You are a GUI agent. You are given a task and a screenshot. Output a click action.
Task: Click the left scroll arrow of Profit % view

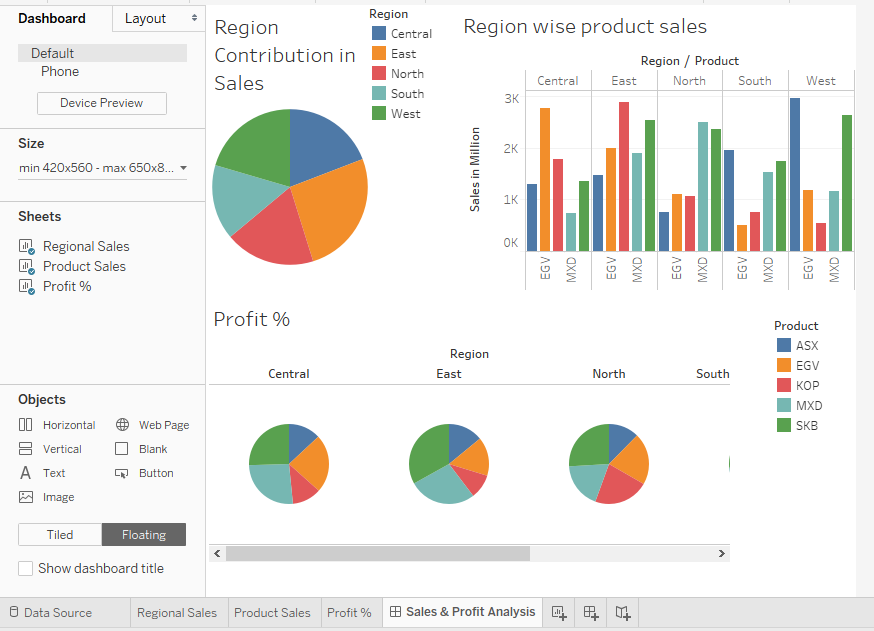click(217, 554)
